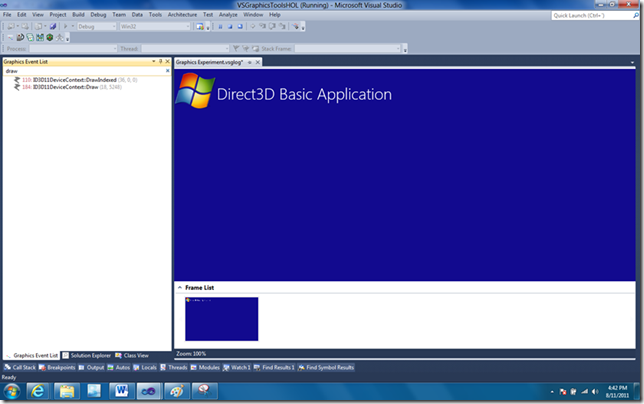
Task: Click the green shield graphics toolbar icon
Action: (50, 37)
